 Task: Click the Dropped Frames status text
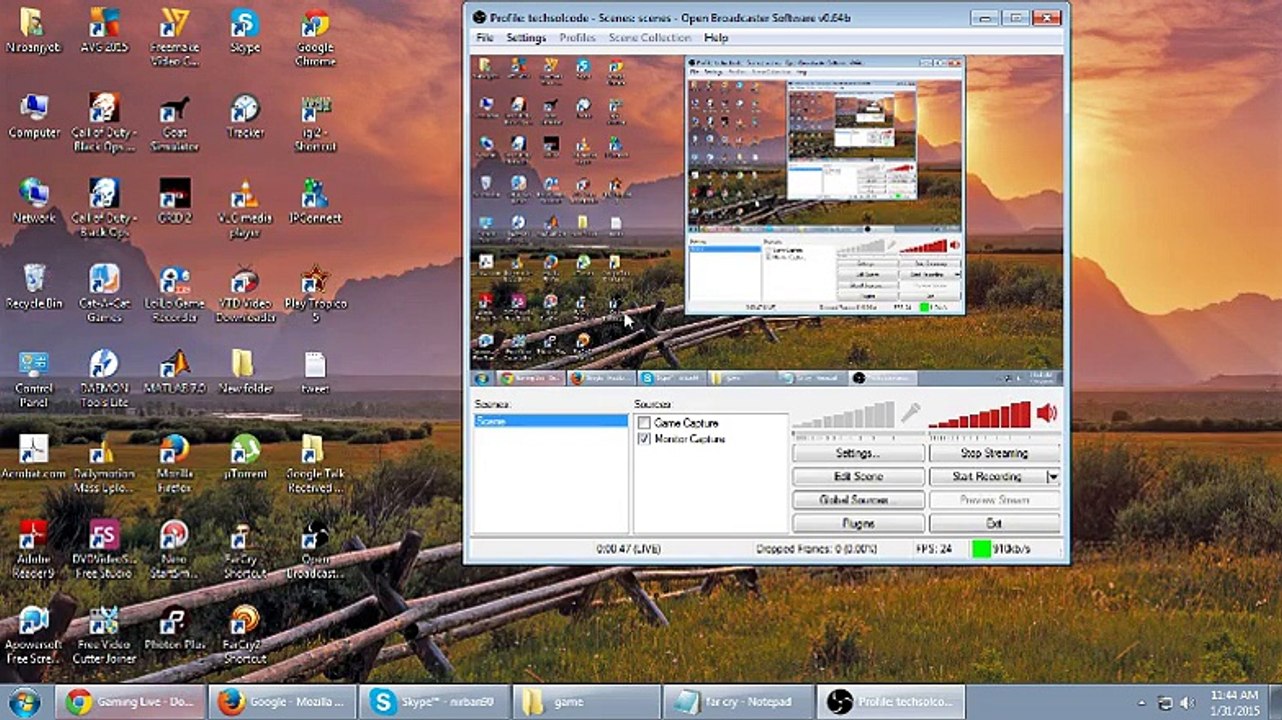[x=816, y=549]
